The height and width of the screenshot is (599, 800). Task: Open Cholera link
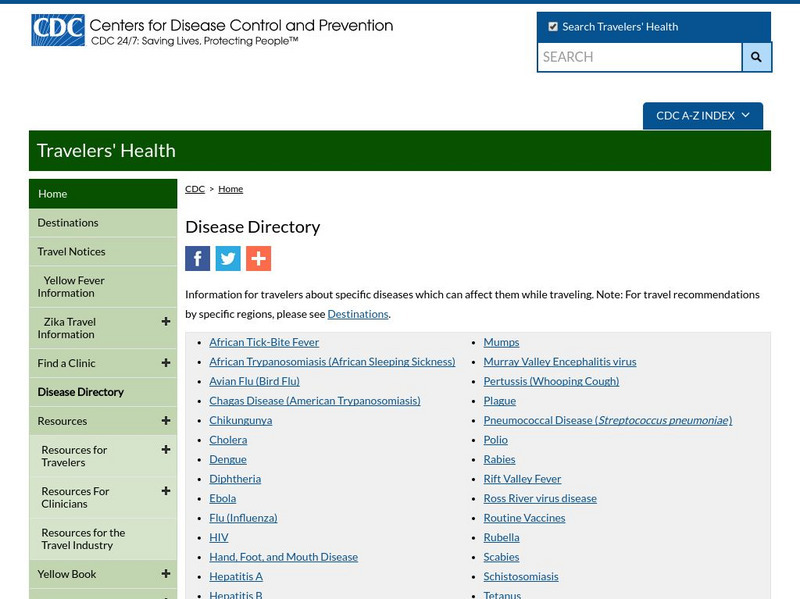pyautogui.click(x=228, y=440)
